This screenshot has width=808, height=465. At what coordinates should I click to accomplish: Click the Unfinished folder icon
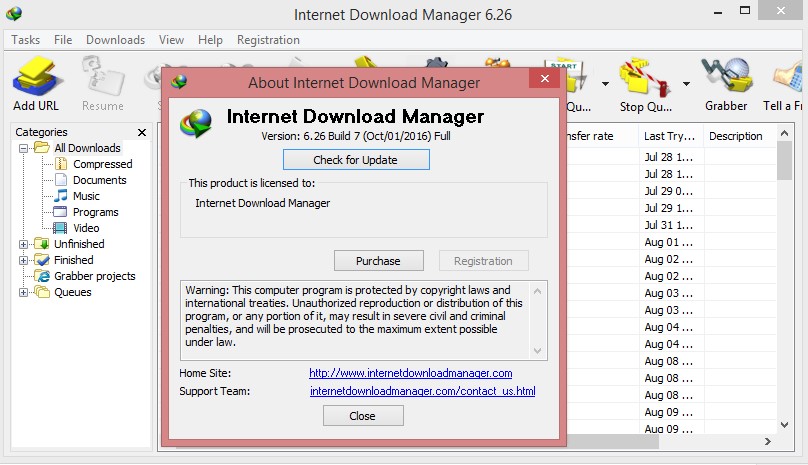tap(42, 244)
